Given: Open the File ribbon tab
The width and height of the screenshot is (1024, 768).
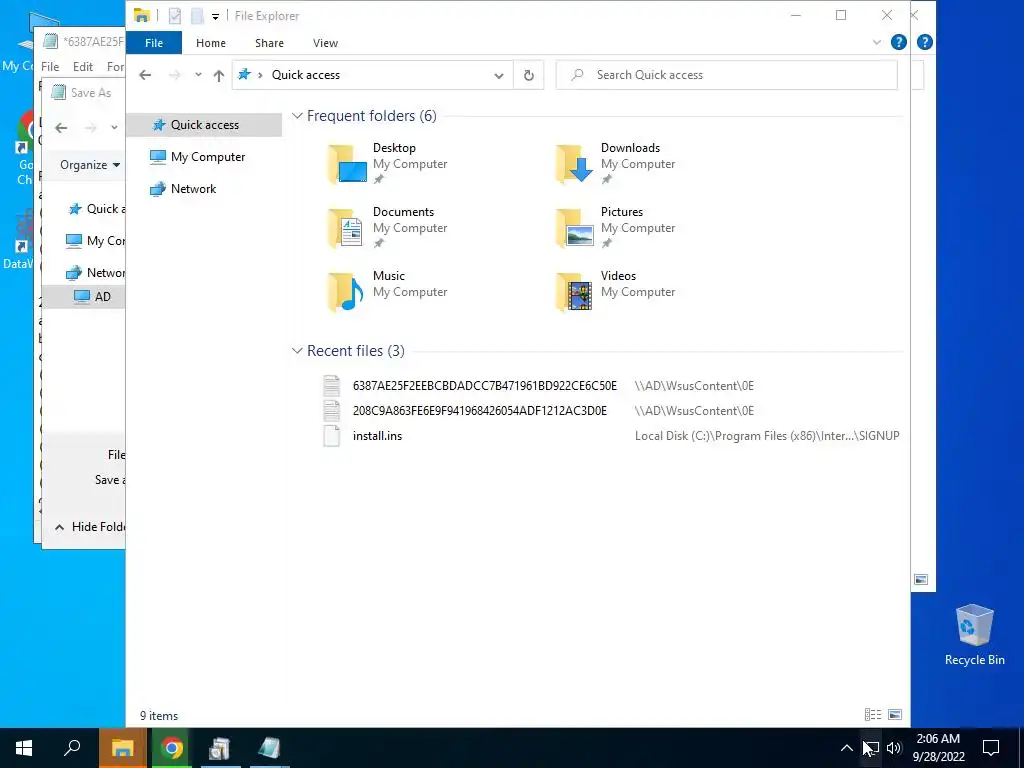Looking at the screenshot, I should 154,43.
